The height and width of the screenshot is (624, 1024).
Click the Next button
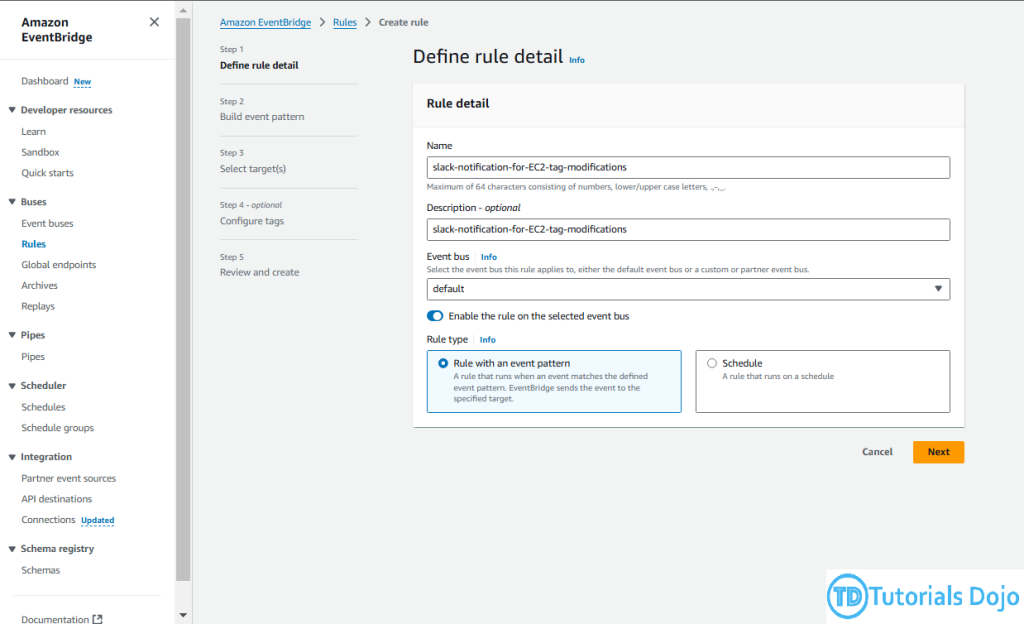click(x=938, y=452)
